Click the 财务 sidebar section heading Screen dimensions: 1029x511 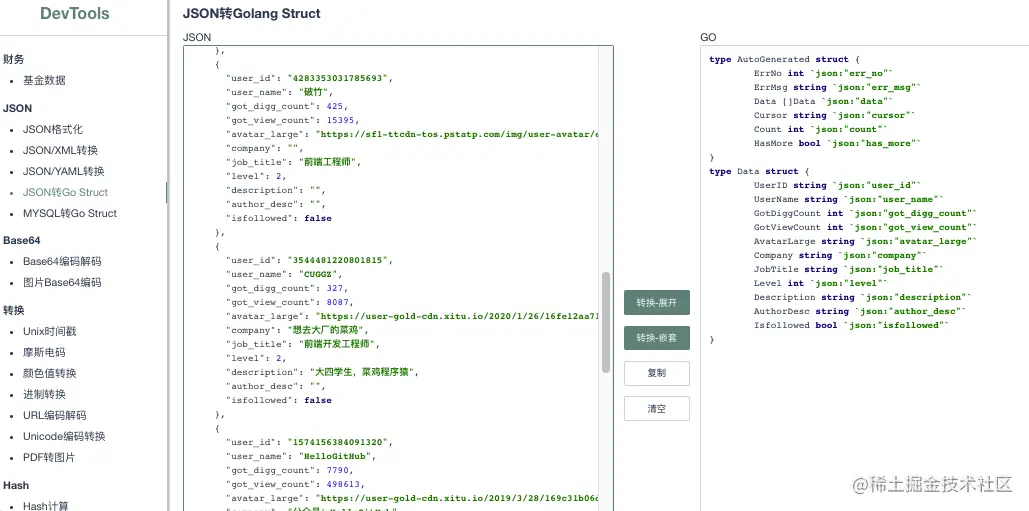14,60
